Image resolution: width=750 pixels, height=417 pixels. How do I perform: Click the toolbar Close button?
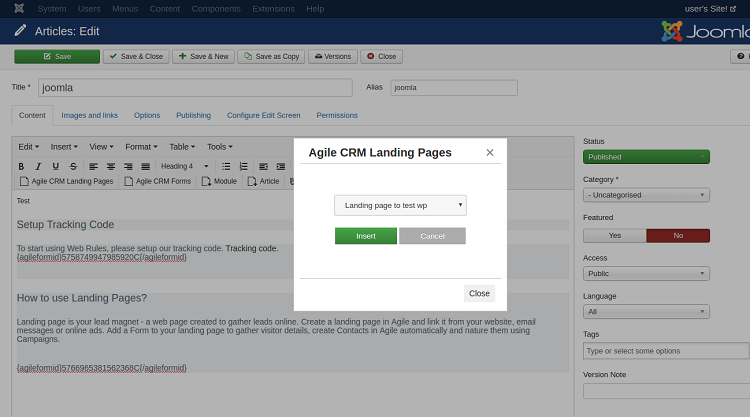[x=382, y=56]
